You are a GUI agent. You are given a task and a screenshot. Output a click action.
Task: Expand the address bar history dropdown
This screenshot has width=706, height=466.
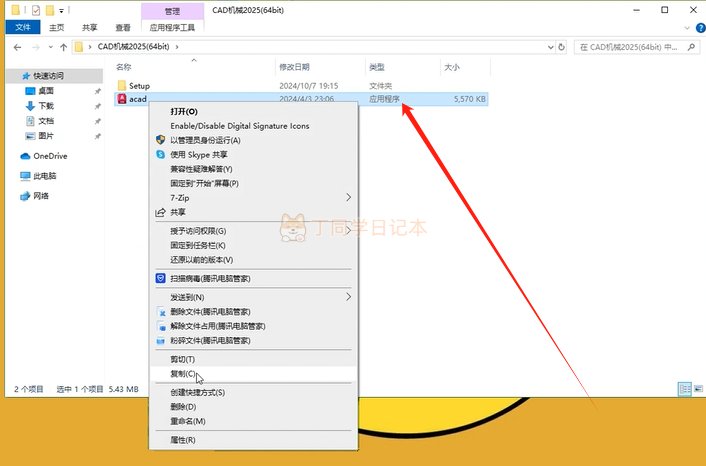tap(550, 47)
